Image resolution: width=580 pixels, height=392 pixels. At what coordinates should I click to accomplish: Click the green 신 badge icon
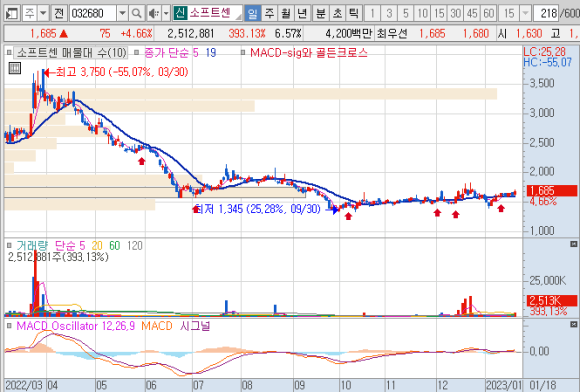pyautogui.click(x=180, y=13)
